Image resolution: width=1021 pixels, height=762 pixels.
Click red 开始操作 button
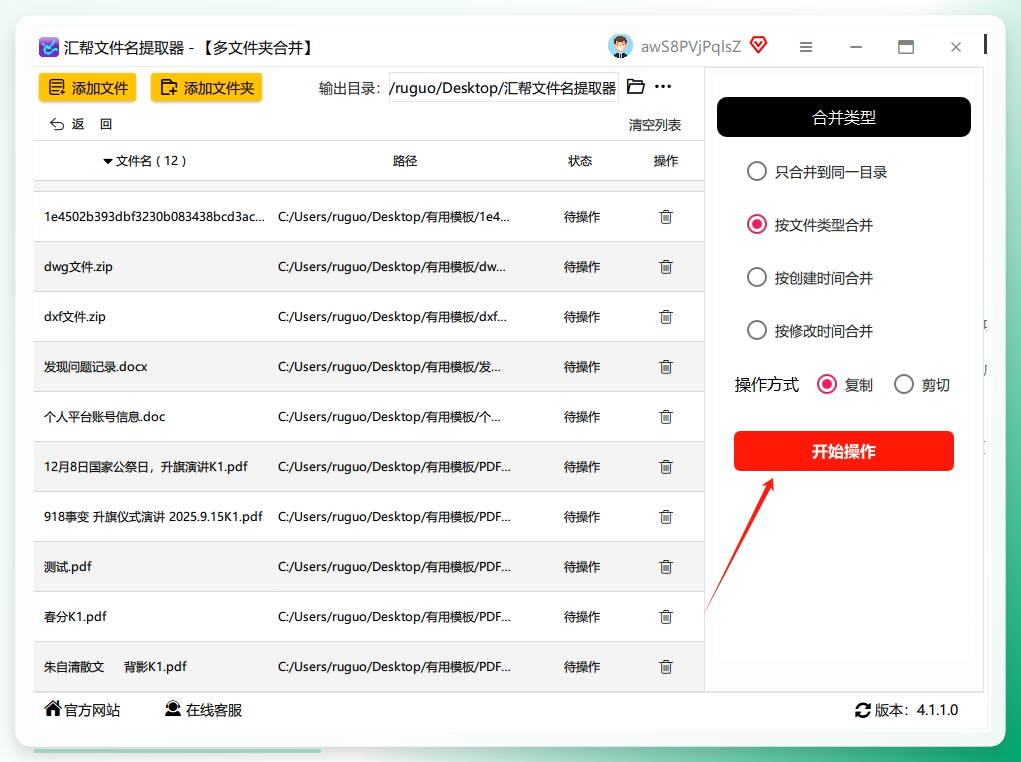click(843, 451)
